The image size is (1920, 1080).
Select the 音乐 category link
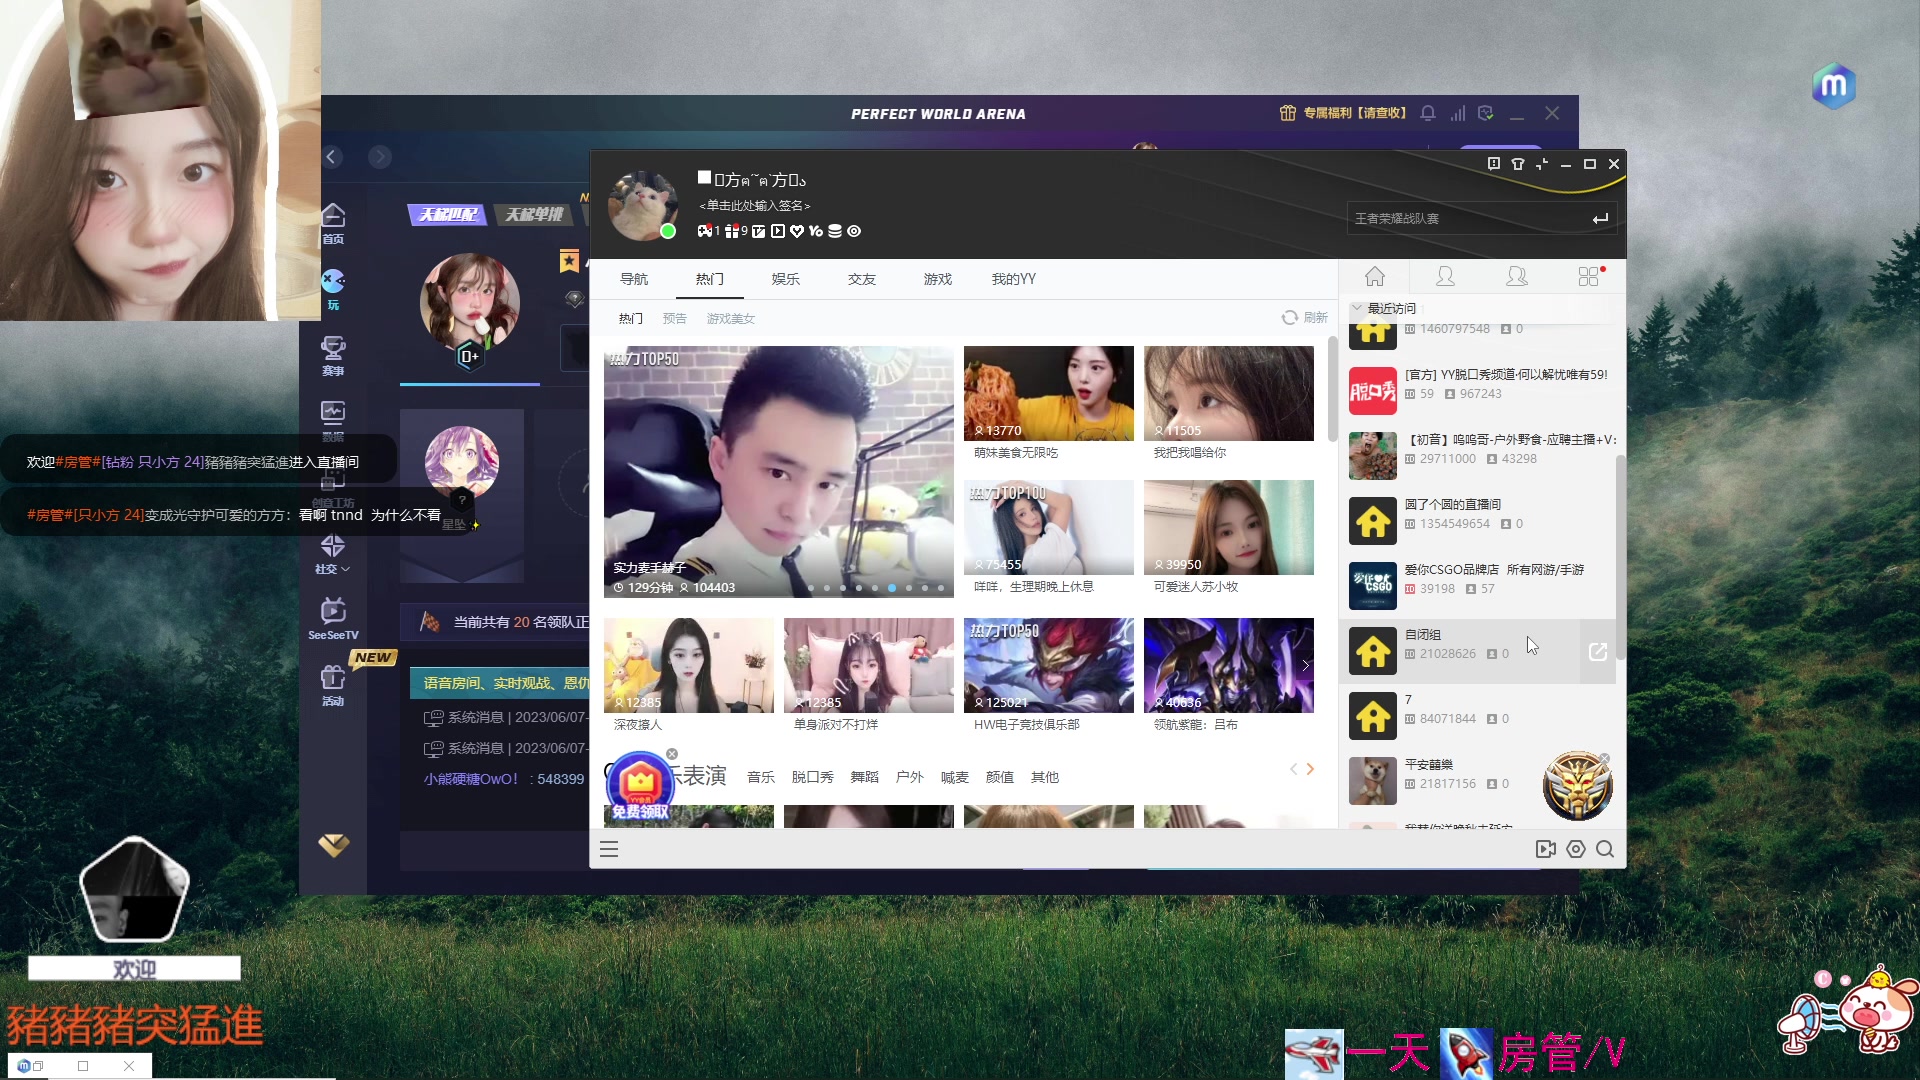point(761,777)
